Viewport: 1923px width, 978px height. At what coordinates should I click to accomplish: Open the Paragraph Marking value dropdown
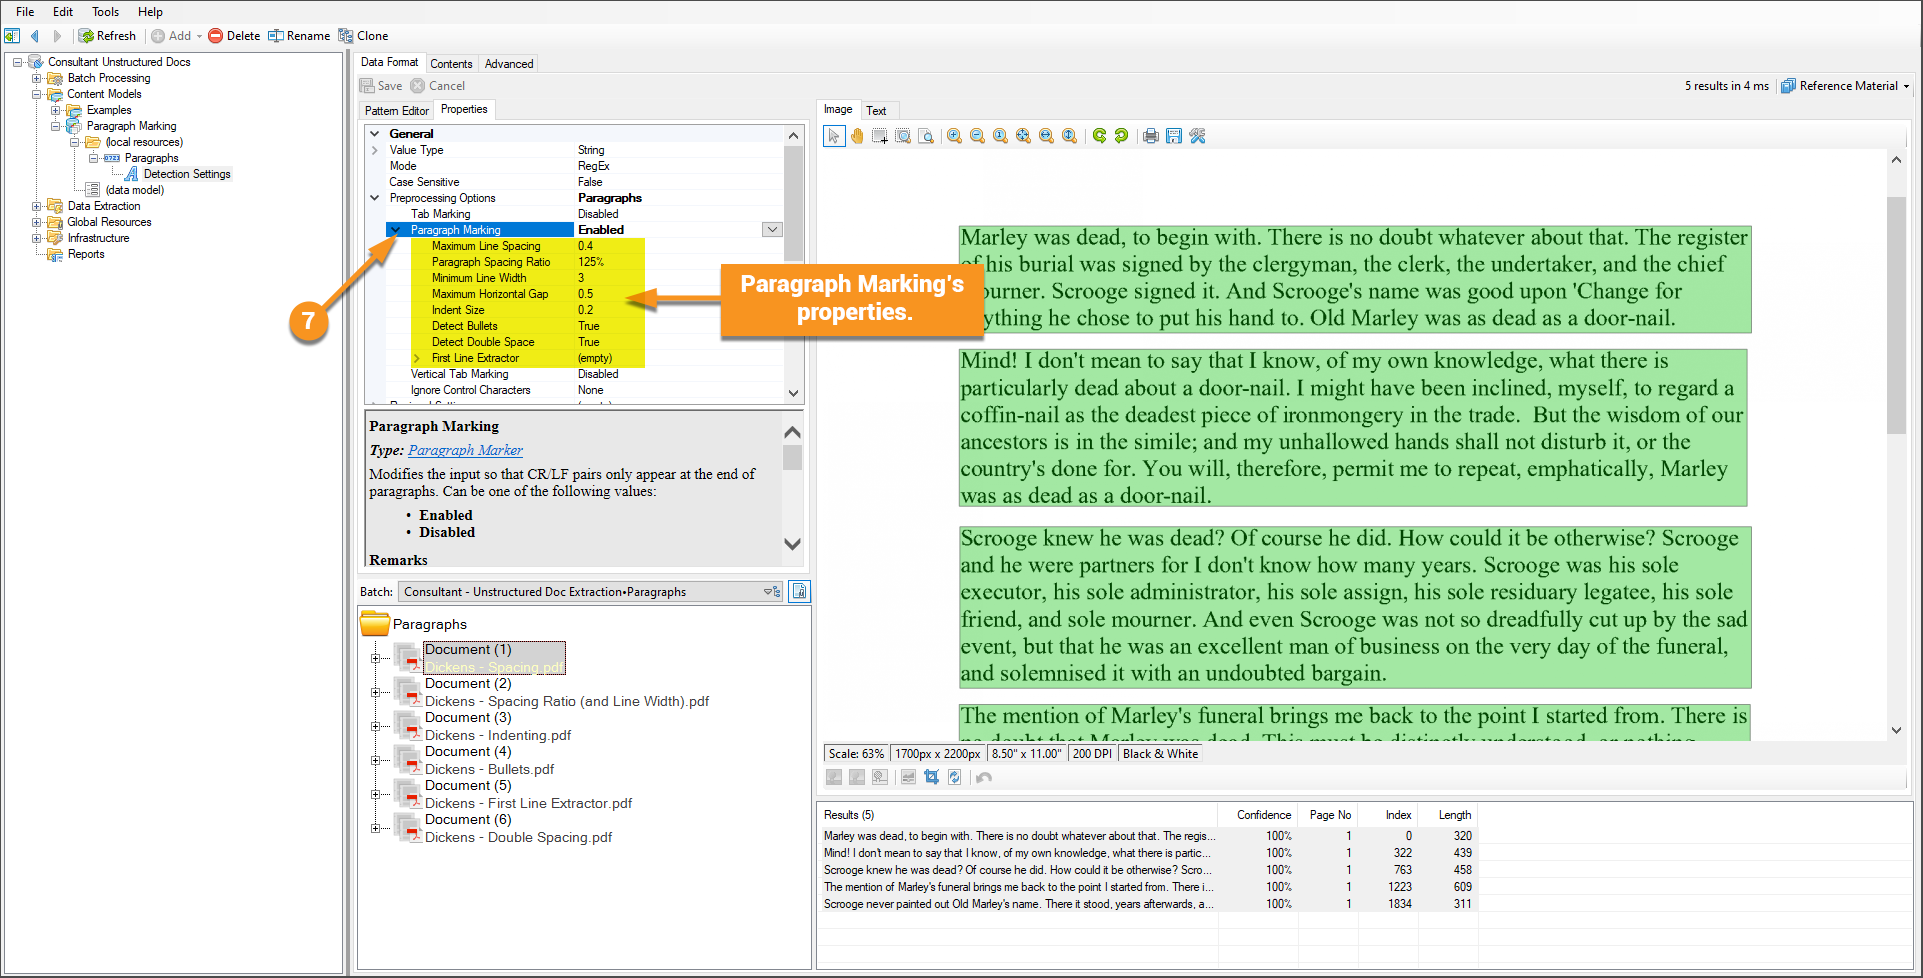(x=772, y=230)
